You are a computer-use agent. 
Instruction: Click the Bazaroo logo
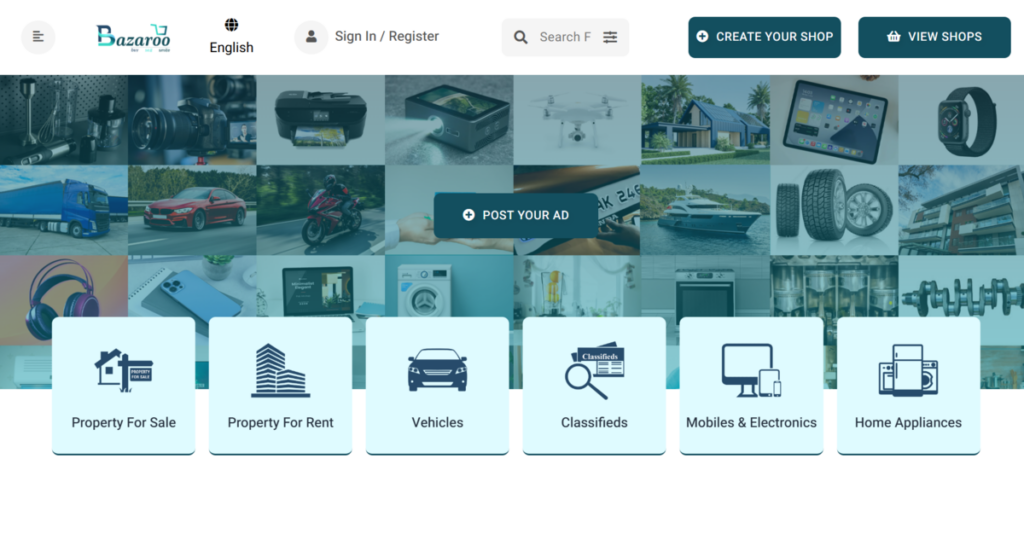133,37
